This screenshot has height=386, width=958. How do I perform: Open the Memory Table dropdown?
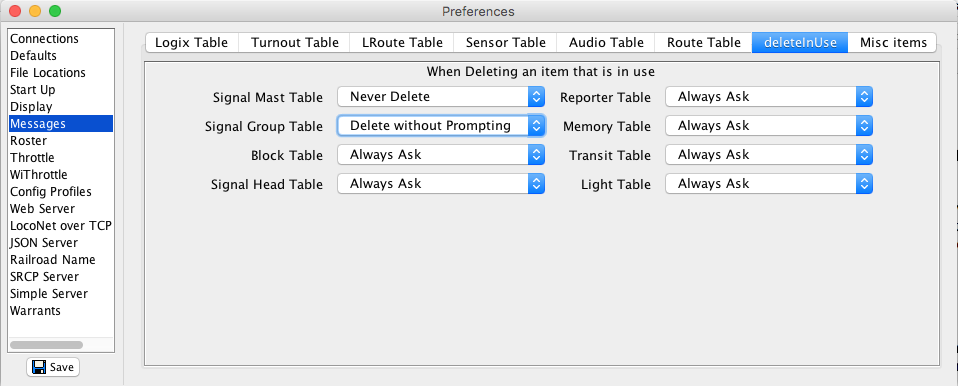[x=769, y=126]
